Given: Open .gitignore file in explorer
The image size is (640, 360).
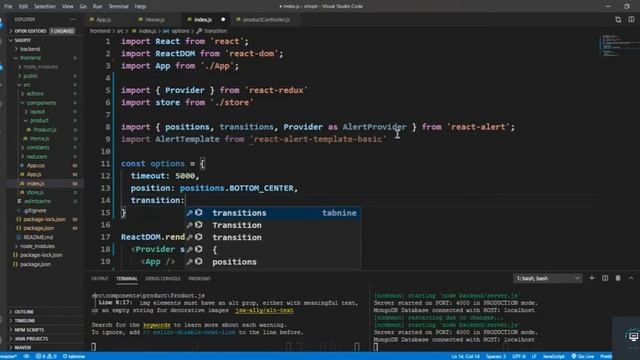Looking at the screenshot, I should point(35,211).
